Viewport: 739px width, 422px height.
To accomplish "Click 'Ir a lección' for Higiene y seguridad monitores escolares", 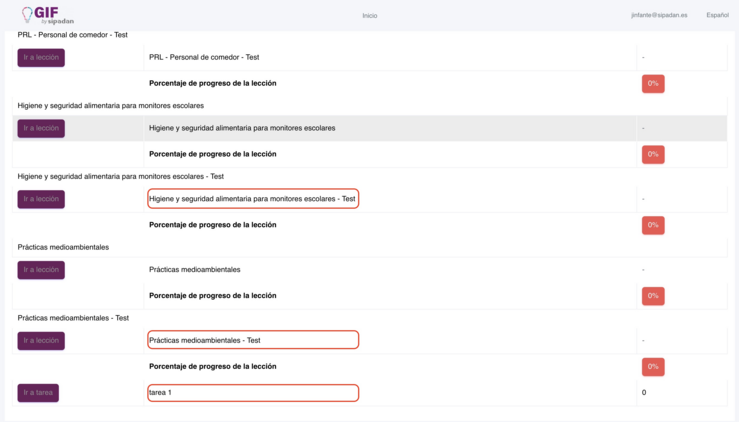I will coord(41,128).
